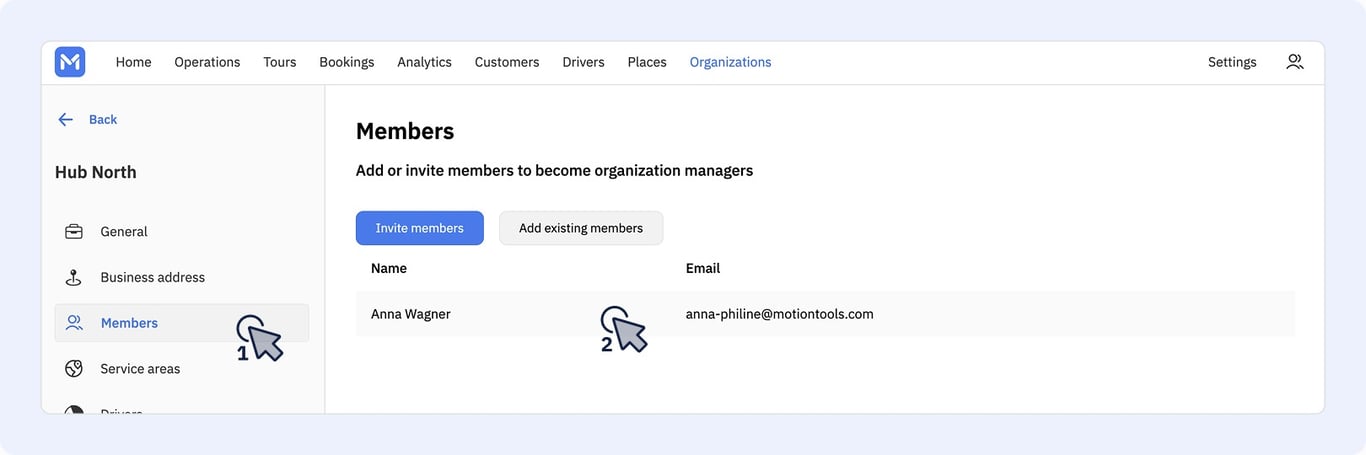Select the Anna Wagner member row
The height and width of the screenshot is (455, 1366).
tap(825, 314)
